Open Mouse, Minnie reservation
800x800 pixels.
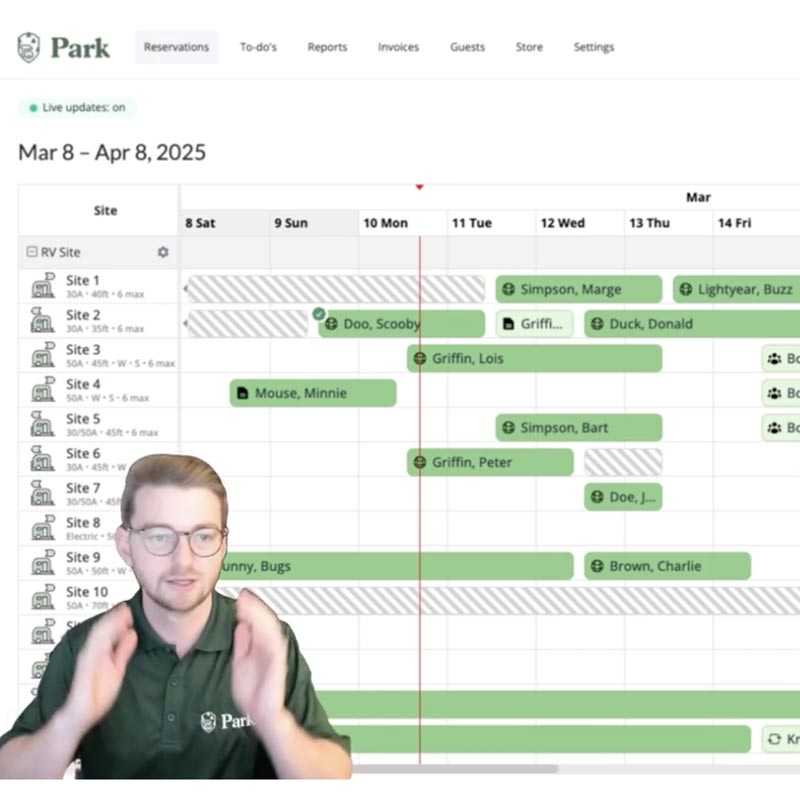[x=313, y=393]
